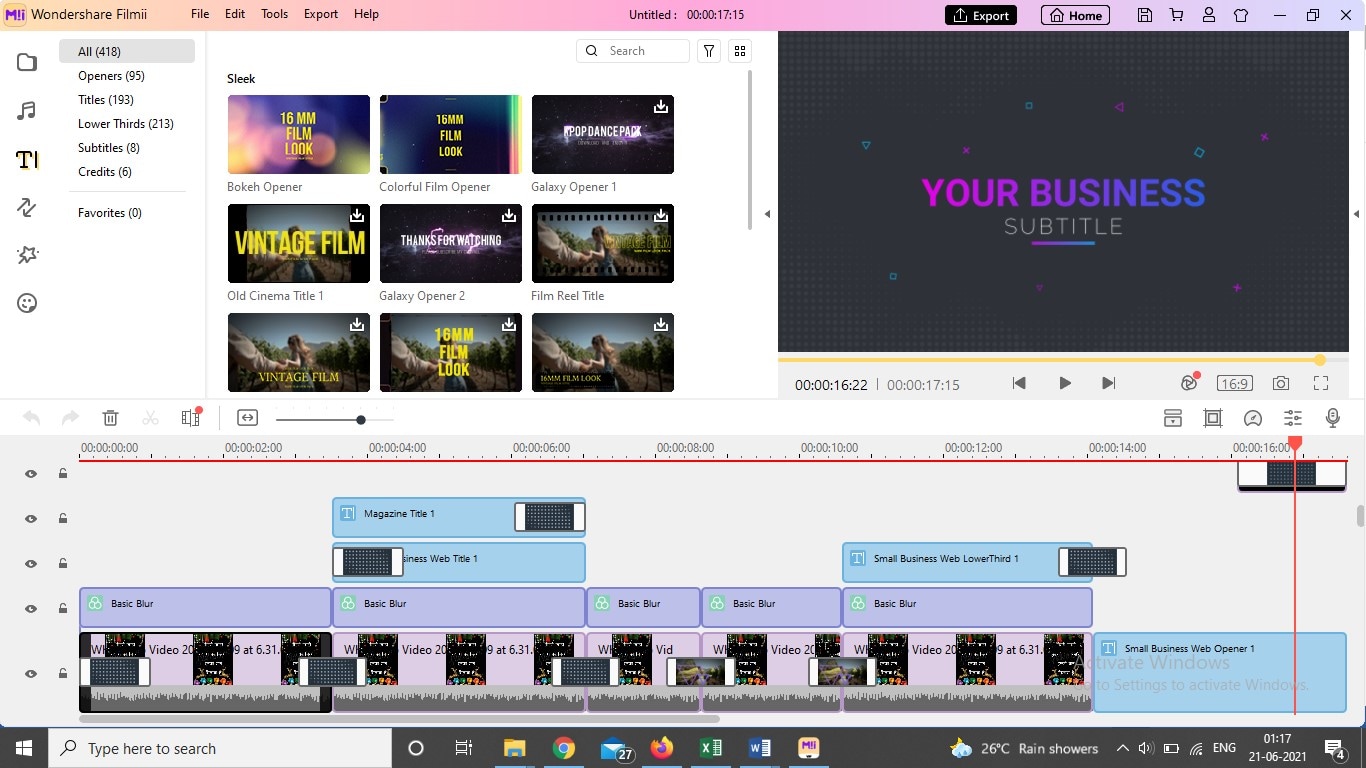Open the Edit menu

[235, 14]
